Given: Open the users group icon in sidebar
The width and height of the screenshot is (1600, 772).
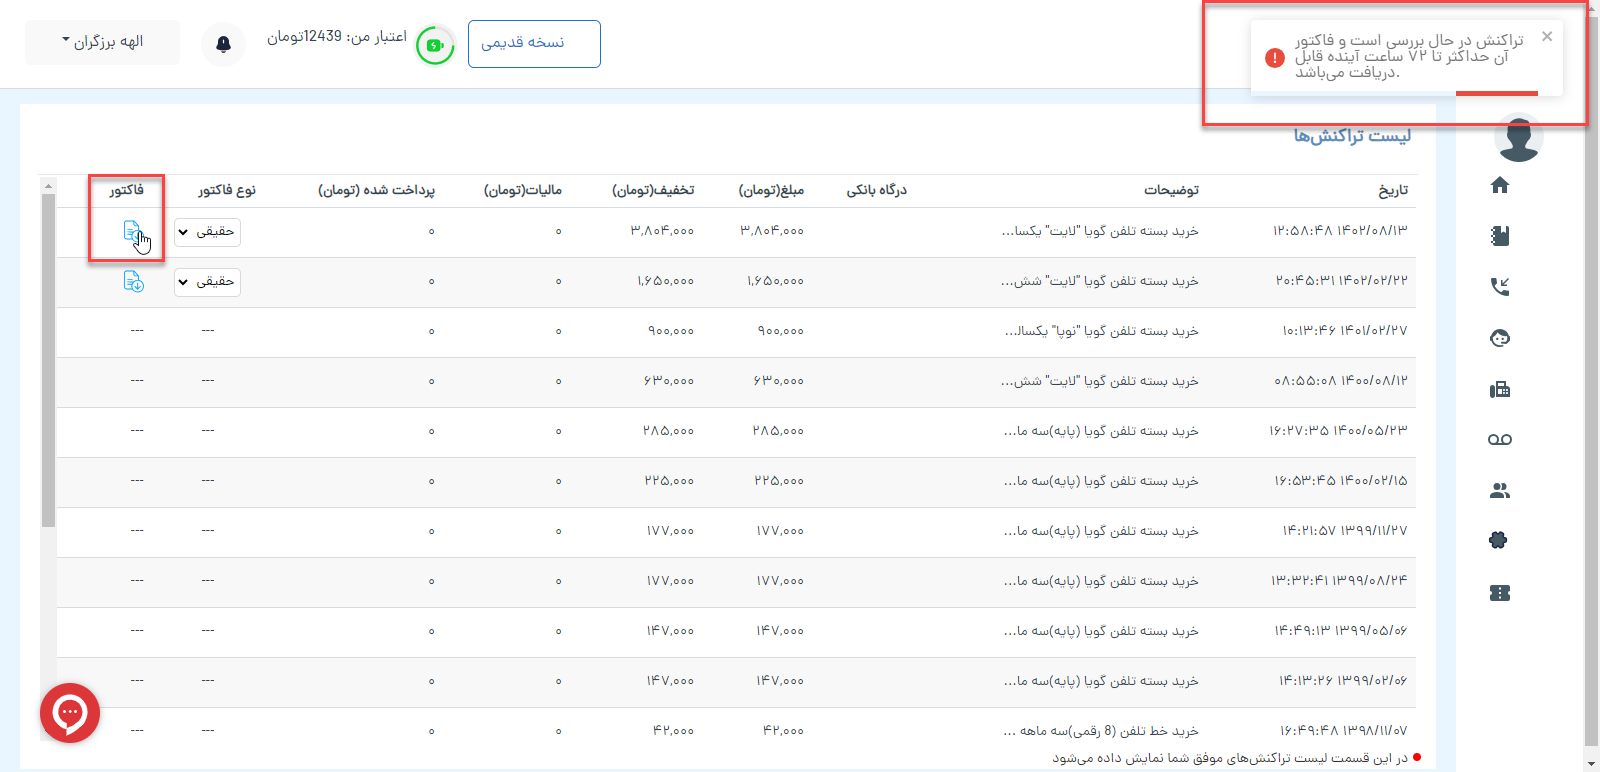Looking at the screenshot, I should point(1499,491).
